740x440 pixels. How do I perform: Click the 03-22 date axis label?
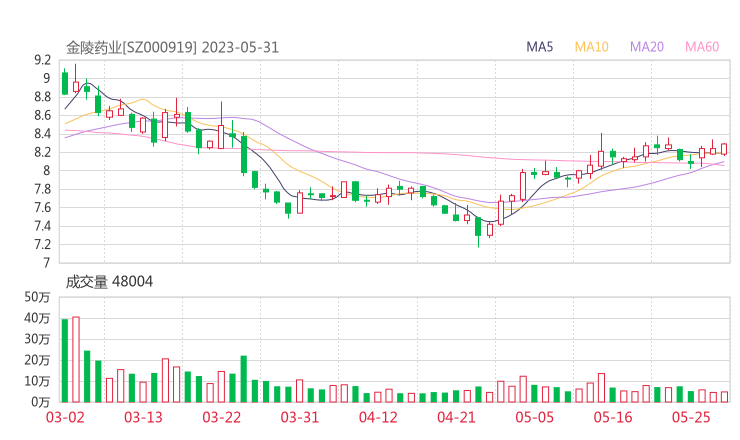tap(221, 417)
